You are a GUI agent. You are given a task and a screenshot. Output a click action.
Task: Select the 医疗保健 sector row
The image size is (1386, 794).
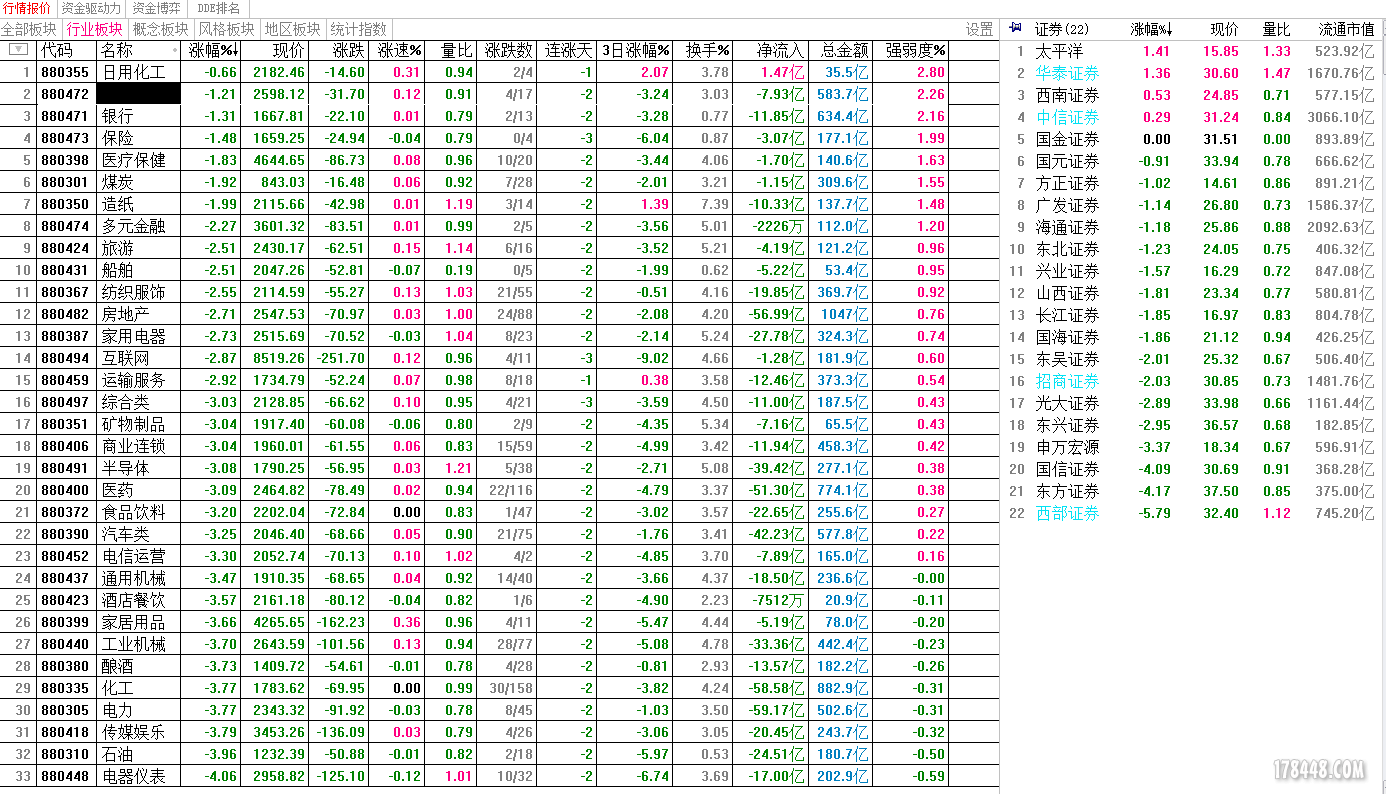pos(500,160)
